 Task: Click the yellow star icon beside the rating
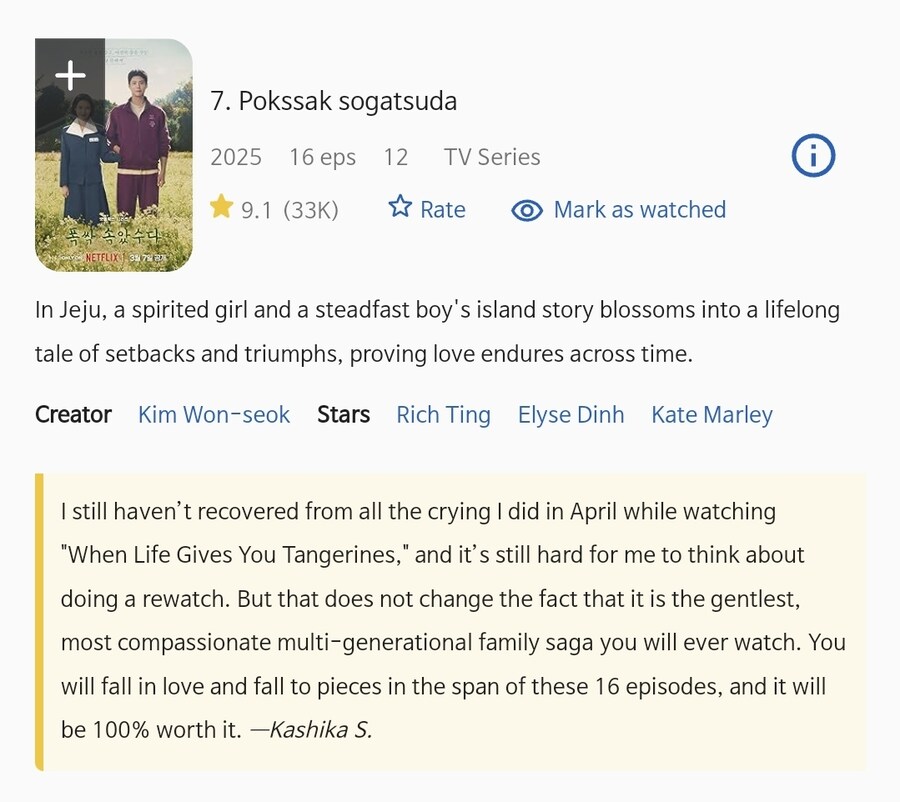point(224,208)
